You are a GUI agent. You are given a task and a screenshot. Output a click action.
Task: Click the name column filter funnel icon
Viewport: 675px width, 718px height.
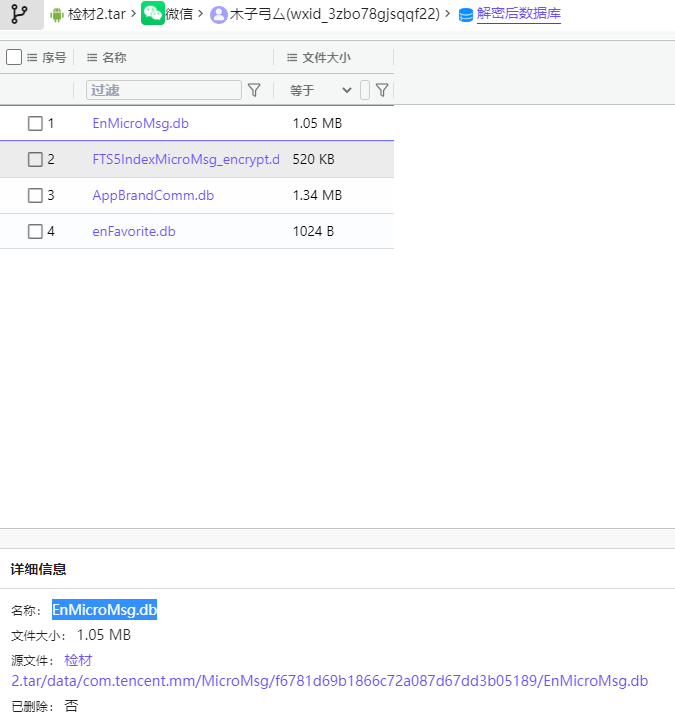(x=254, y=90)
